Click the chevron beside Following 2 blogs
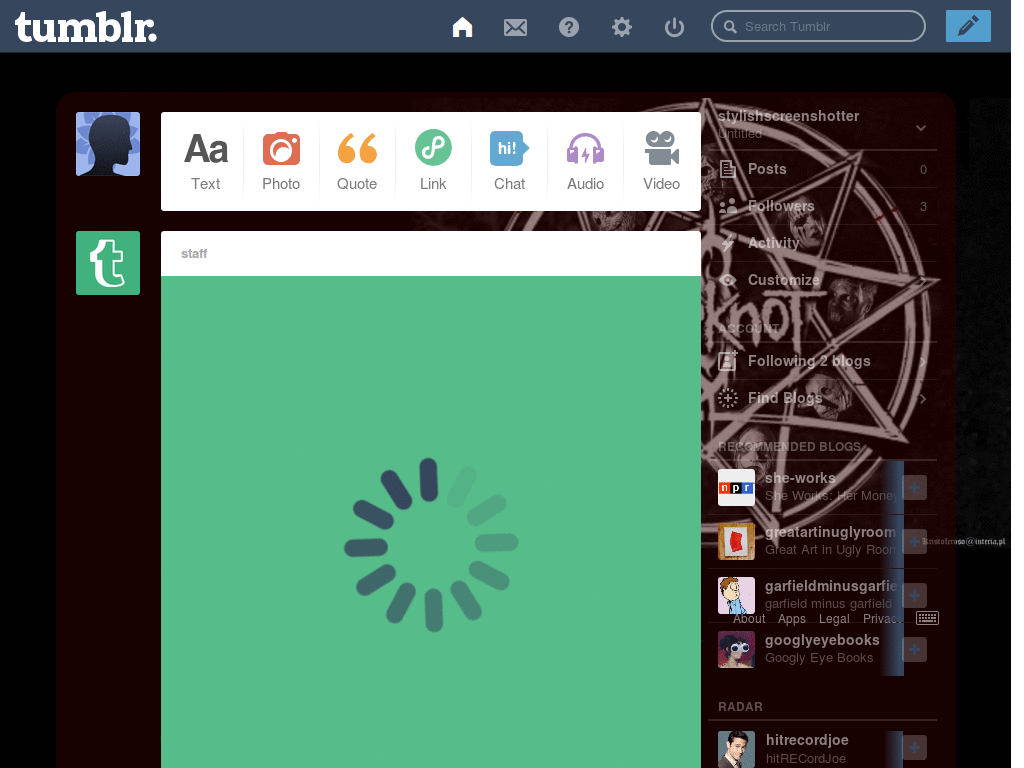Viewport: 1024px width, 768px height. [x=923, y=361]
